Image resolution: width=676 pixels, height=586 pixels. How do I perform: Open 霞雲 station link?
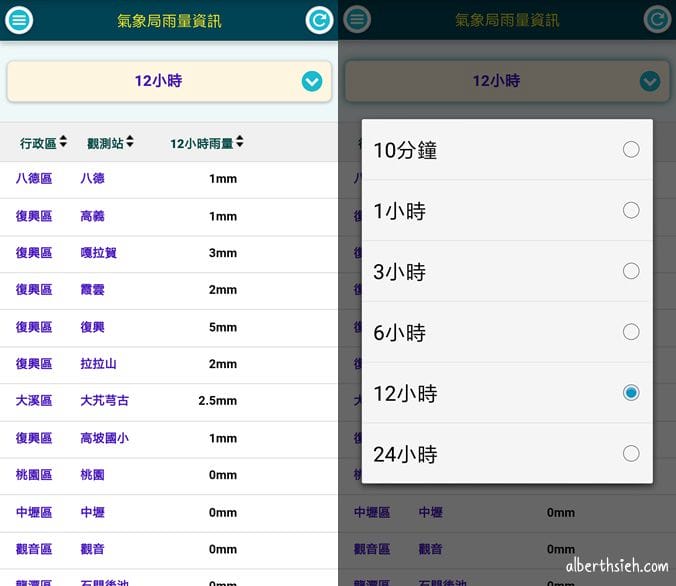coord(92,289)
